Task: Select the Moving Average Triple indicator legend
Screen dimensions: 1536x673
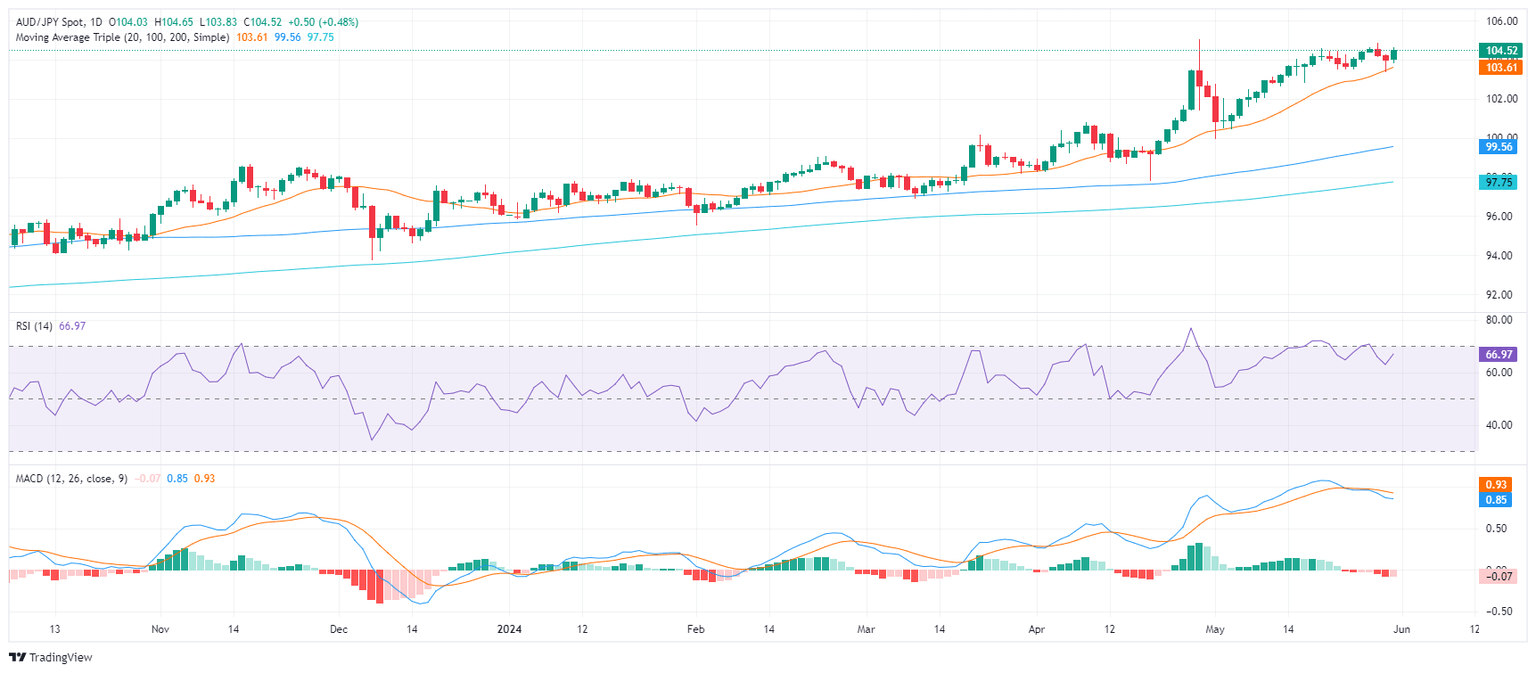Action: click(x=122, y=37)
